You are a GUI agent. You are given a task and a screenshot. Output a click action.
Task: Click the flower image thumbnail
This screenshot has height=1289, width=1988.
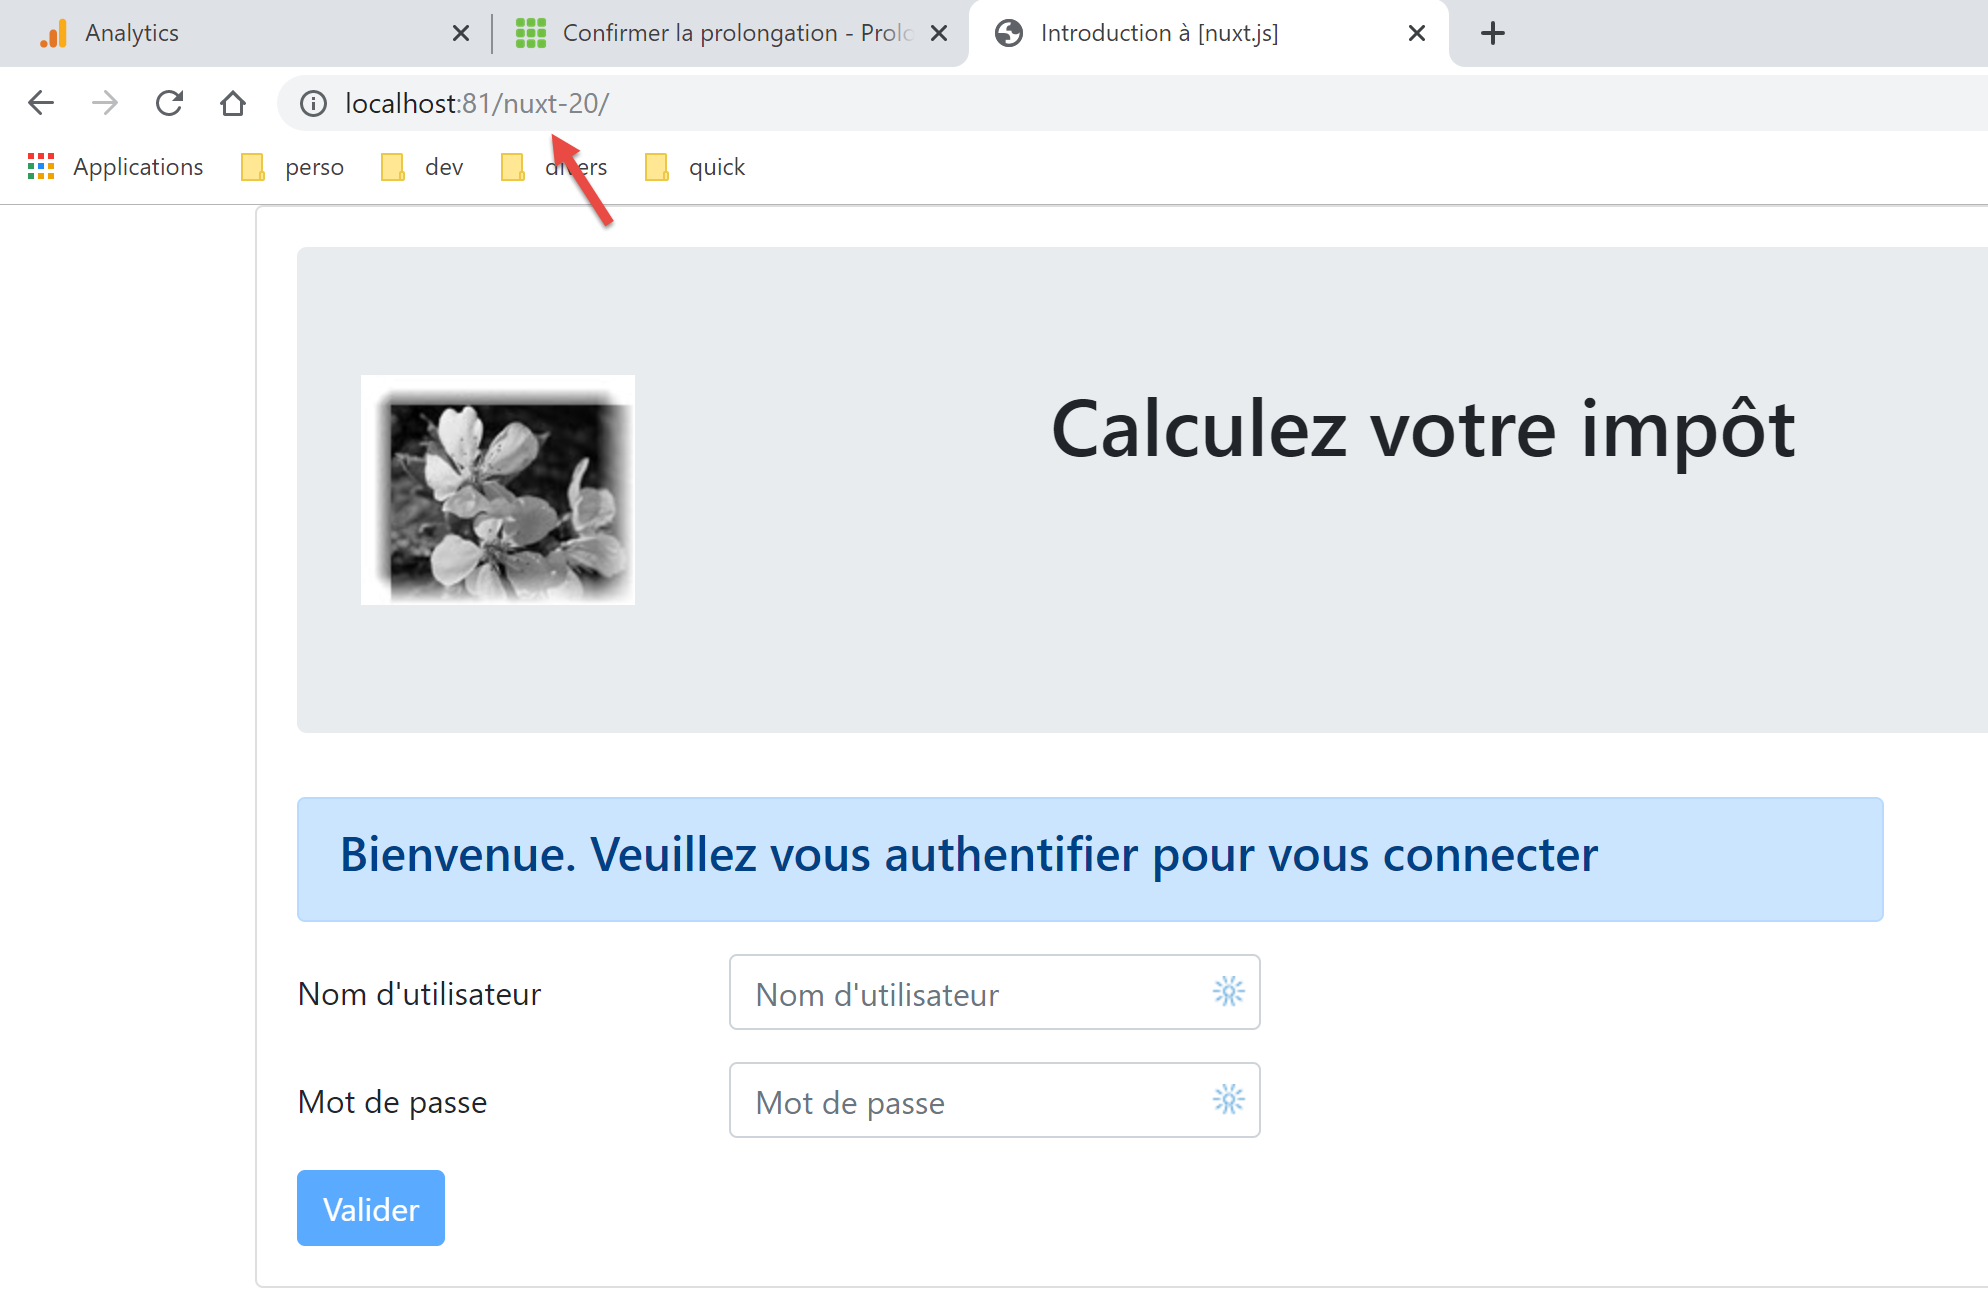coord(498,490)
